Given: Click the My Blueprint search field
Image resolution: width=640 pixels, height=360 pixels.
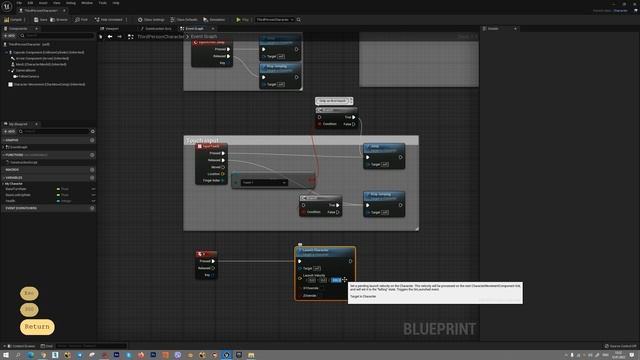Looking at the screenshot, I should click(x=54, y=131).
